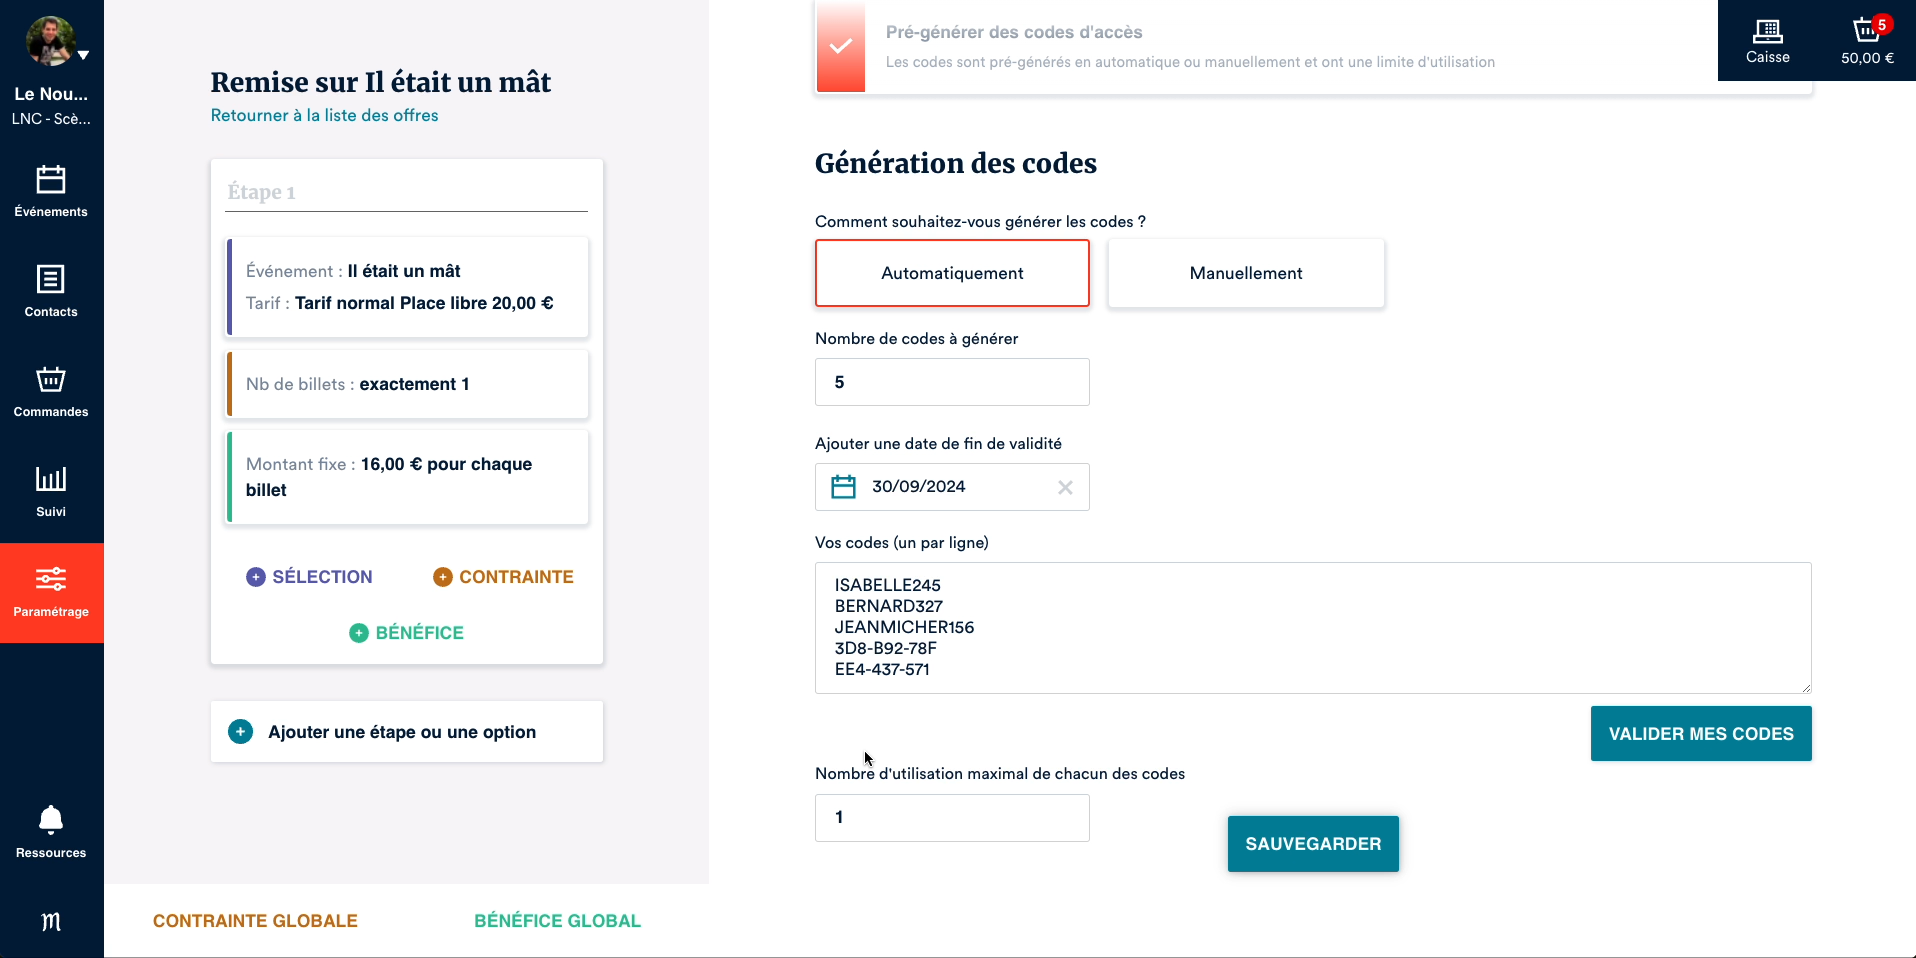Select Manuellement code generation option
Image resolution: width=1916 pixels, height=958 pixels.
click(1246, 273)
